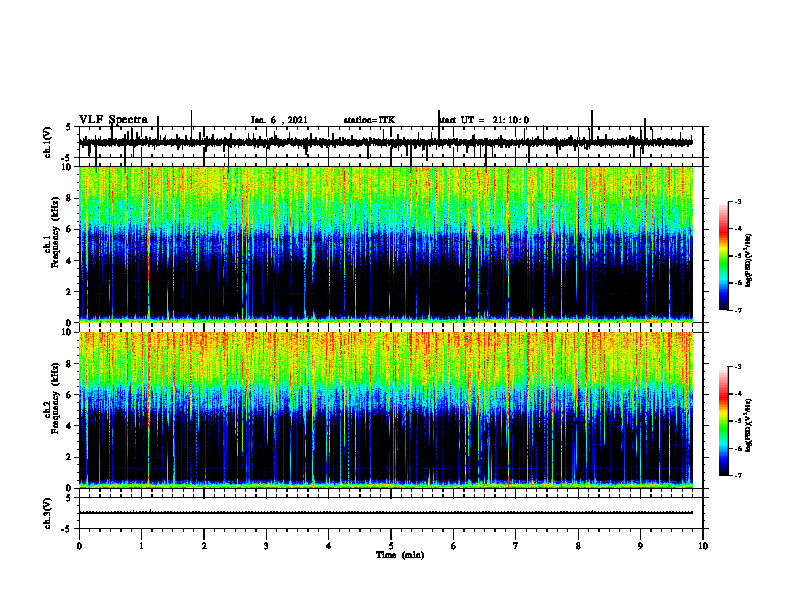Click the time axis tick label "2"
Image resolution: width=792 pixels, height=612 pixels.
tap(204, 546)
